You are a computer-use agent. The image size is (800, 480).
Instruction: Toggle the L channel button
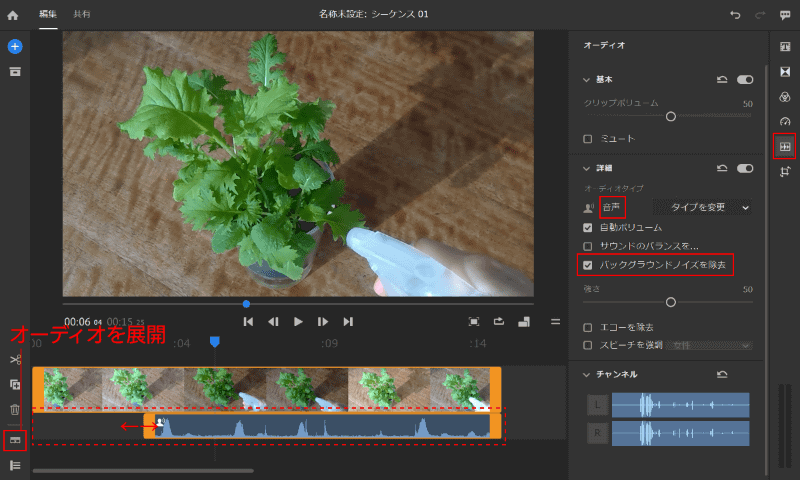click(x=597, y=405)
